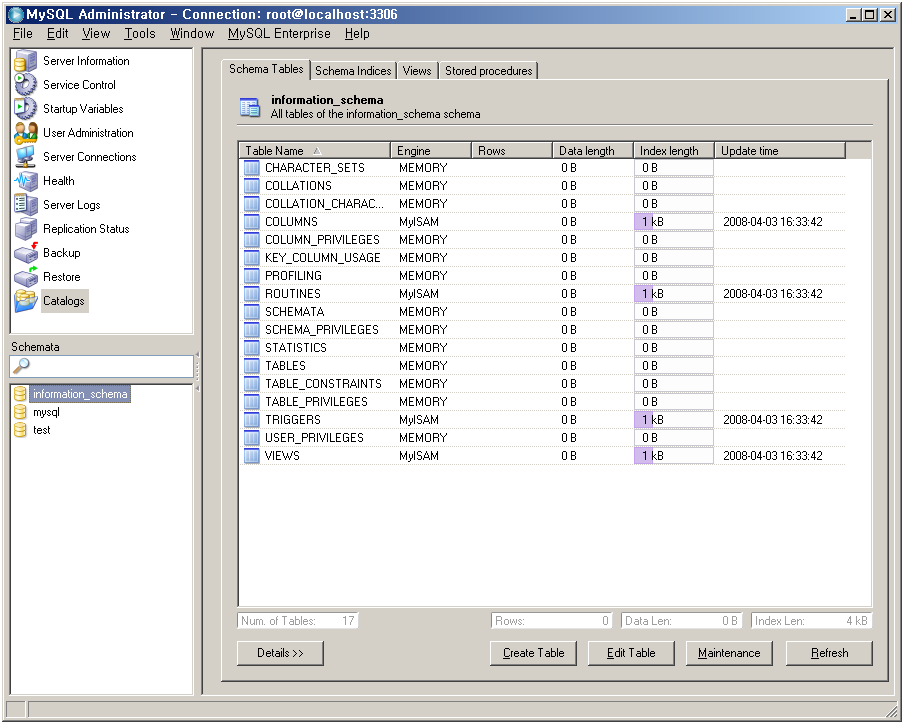The image size is (904, 724).
Task: Select the Startup Variables icon
Action: click(26, 109)
